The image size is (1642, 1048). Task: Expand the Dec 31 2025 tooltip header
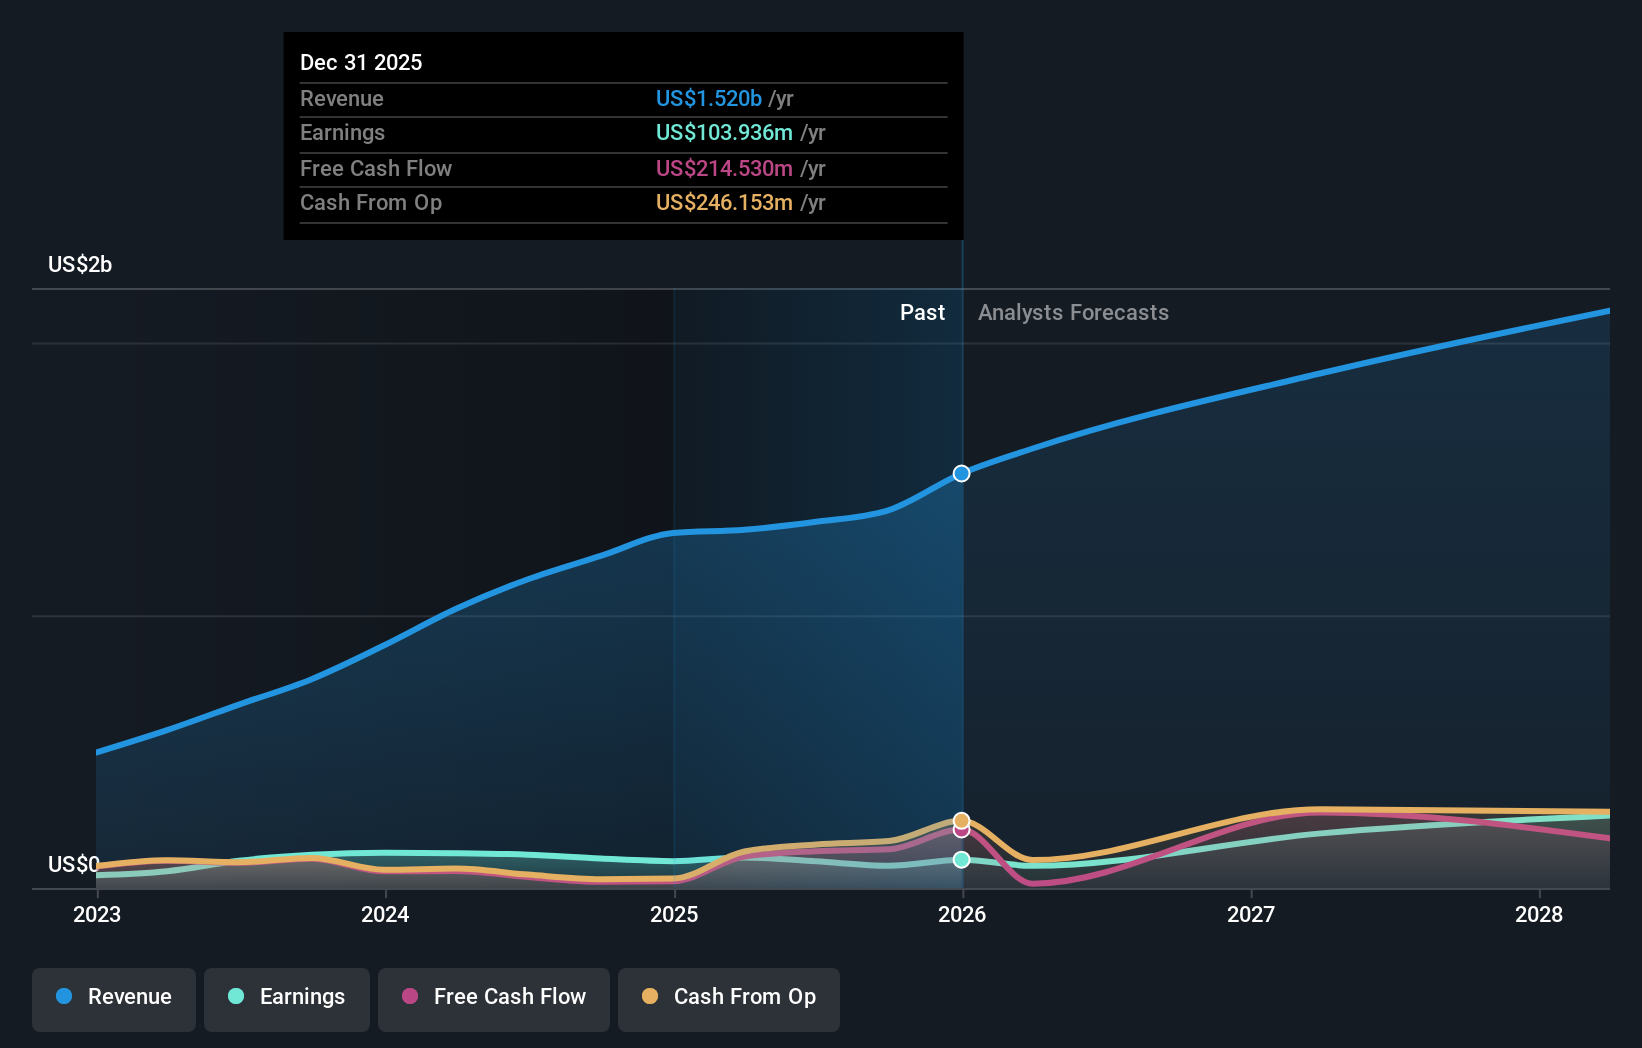(x=361, y=62)
